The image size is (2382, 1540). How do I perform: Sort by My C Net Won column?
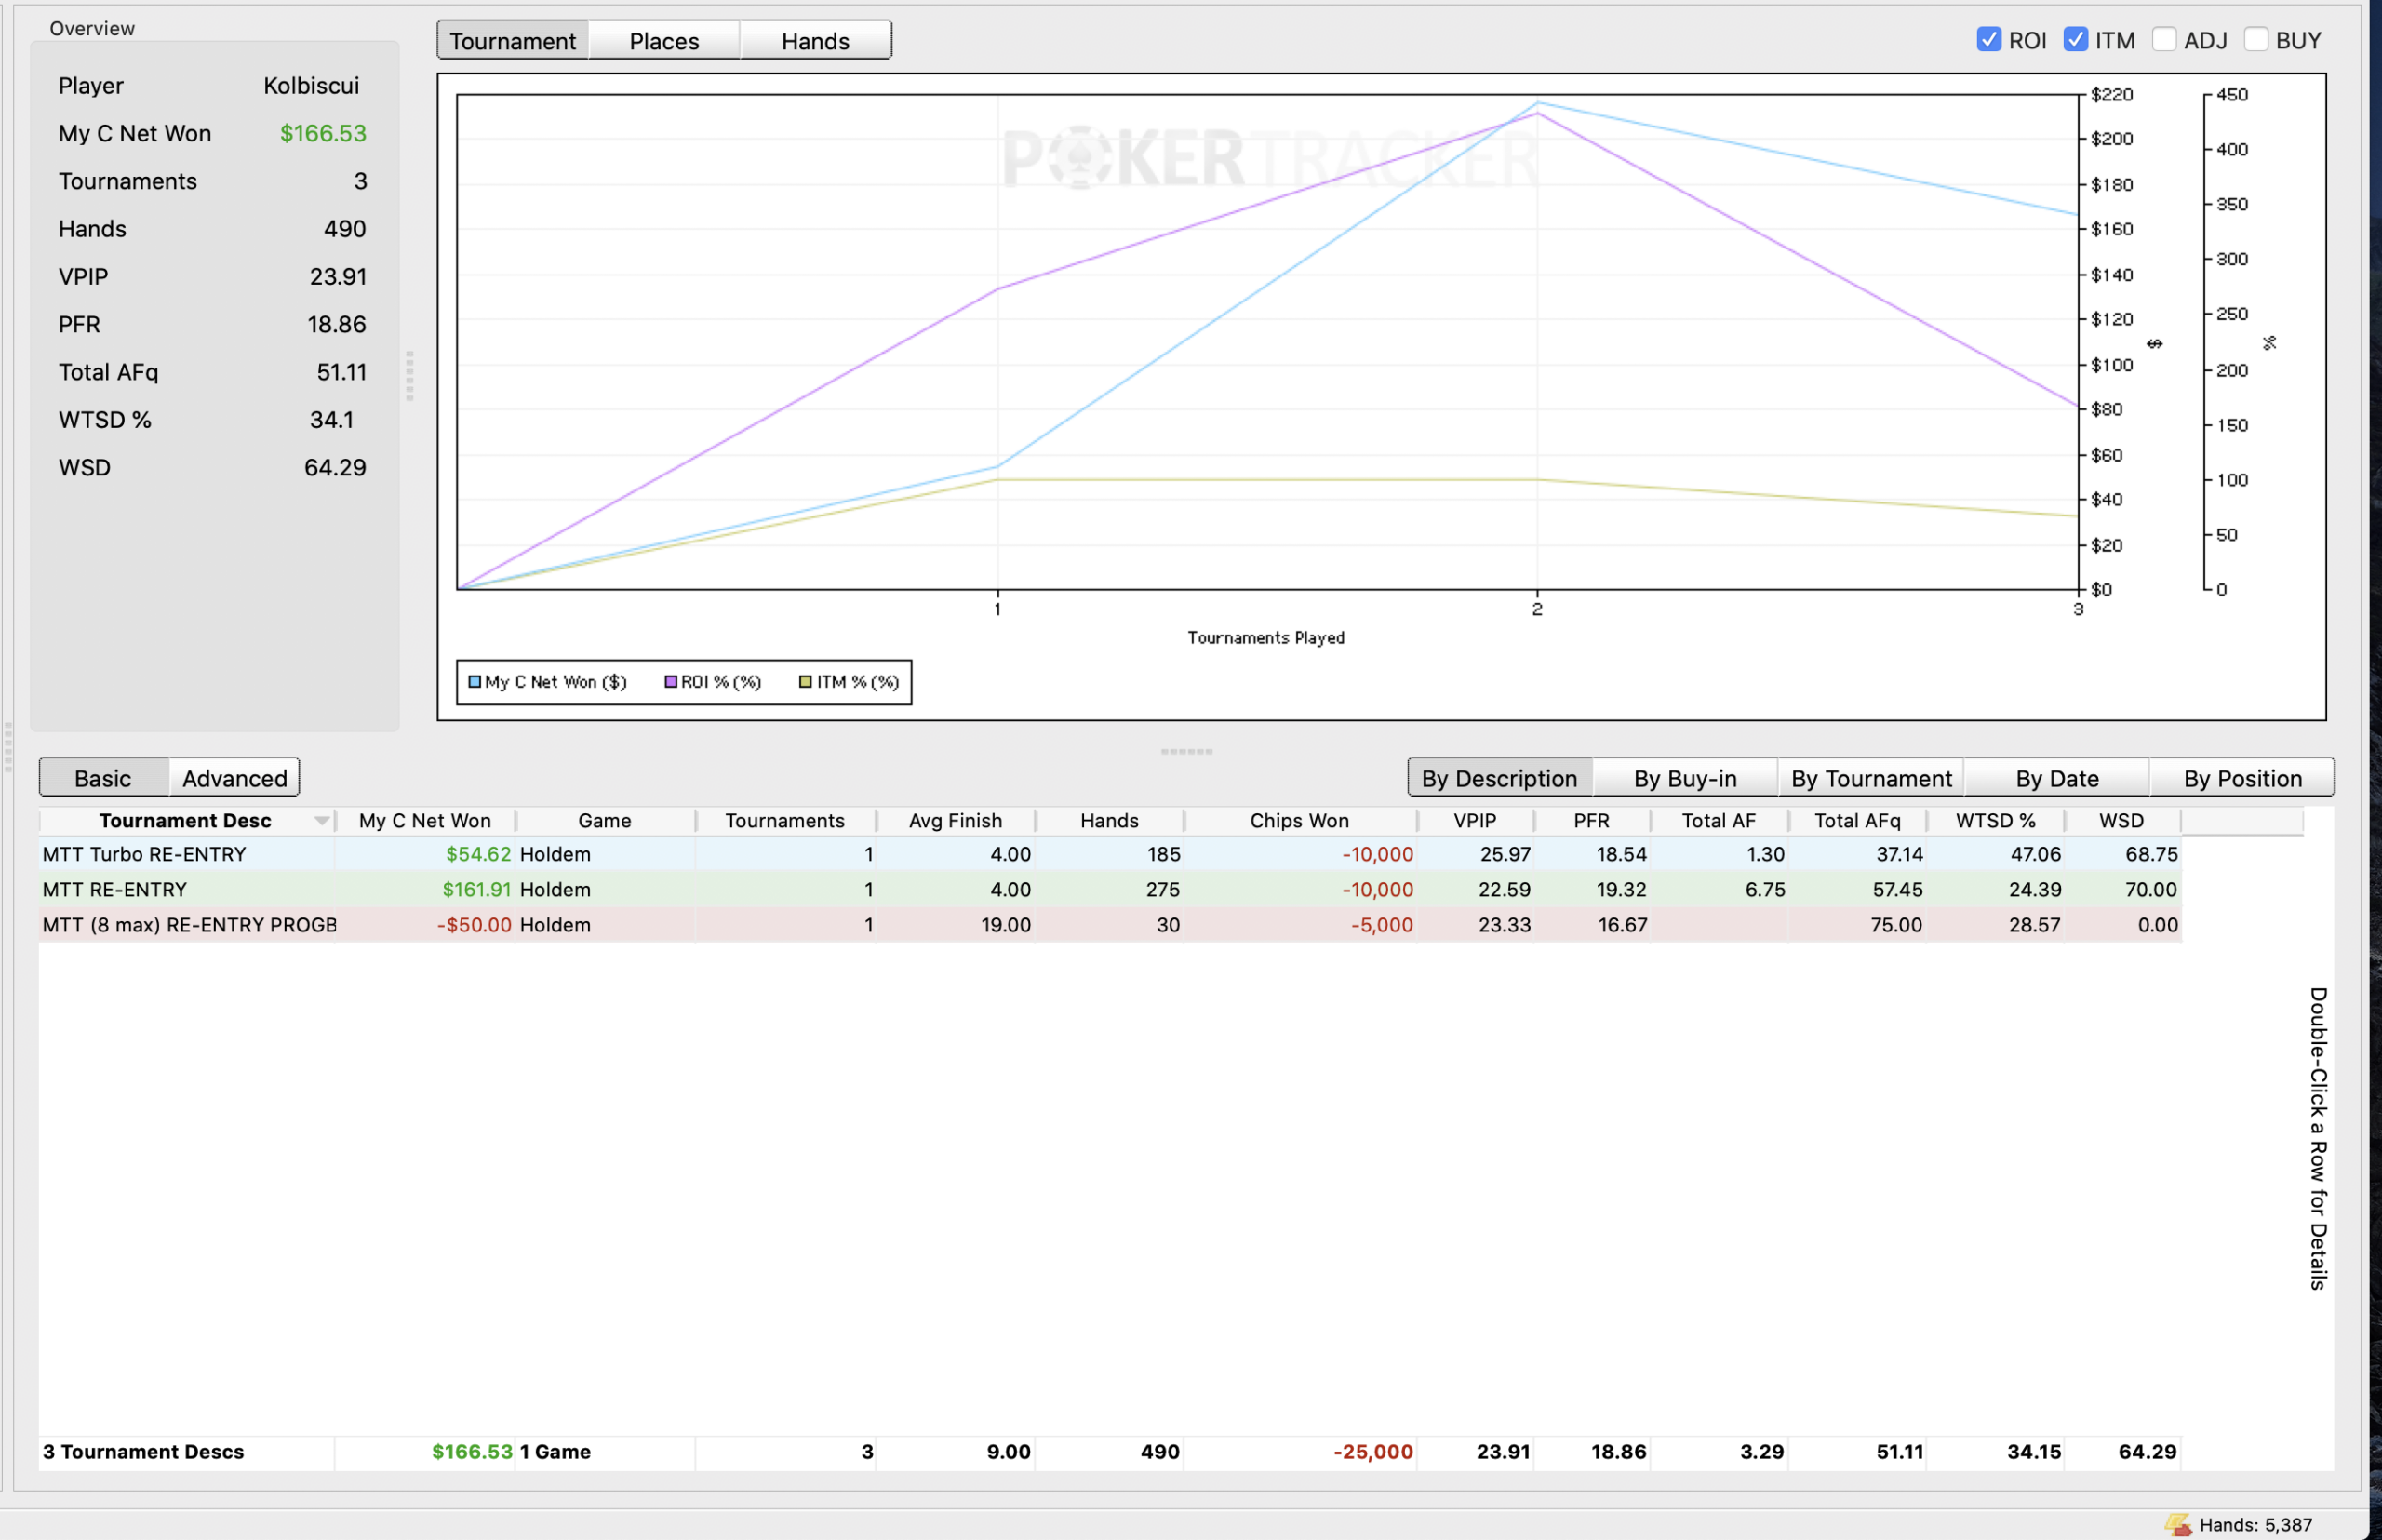[x=425, y=821]
